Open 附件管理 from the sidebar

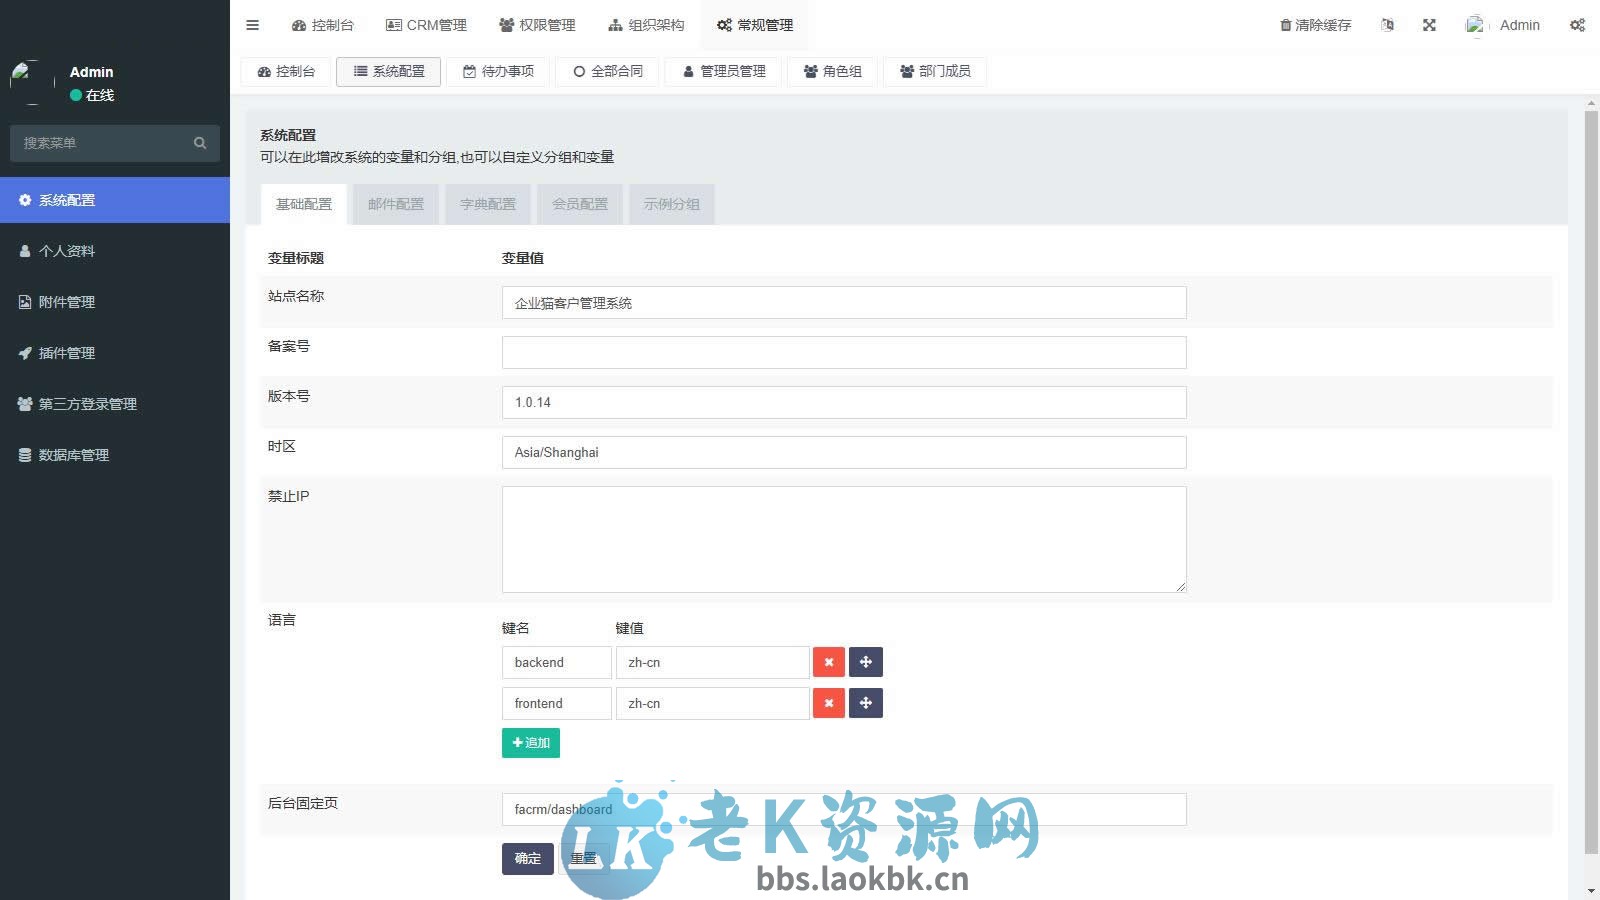click(67, 301)
